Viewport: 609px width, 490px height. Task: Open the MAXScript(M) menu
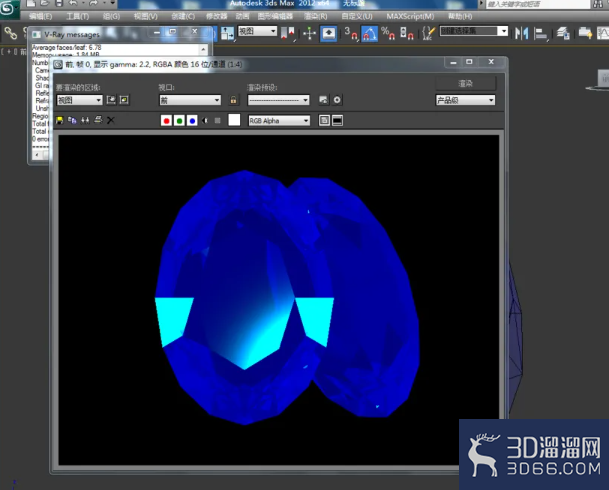click(x=410, y=16)
